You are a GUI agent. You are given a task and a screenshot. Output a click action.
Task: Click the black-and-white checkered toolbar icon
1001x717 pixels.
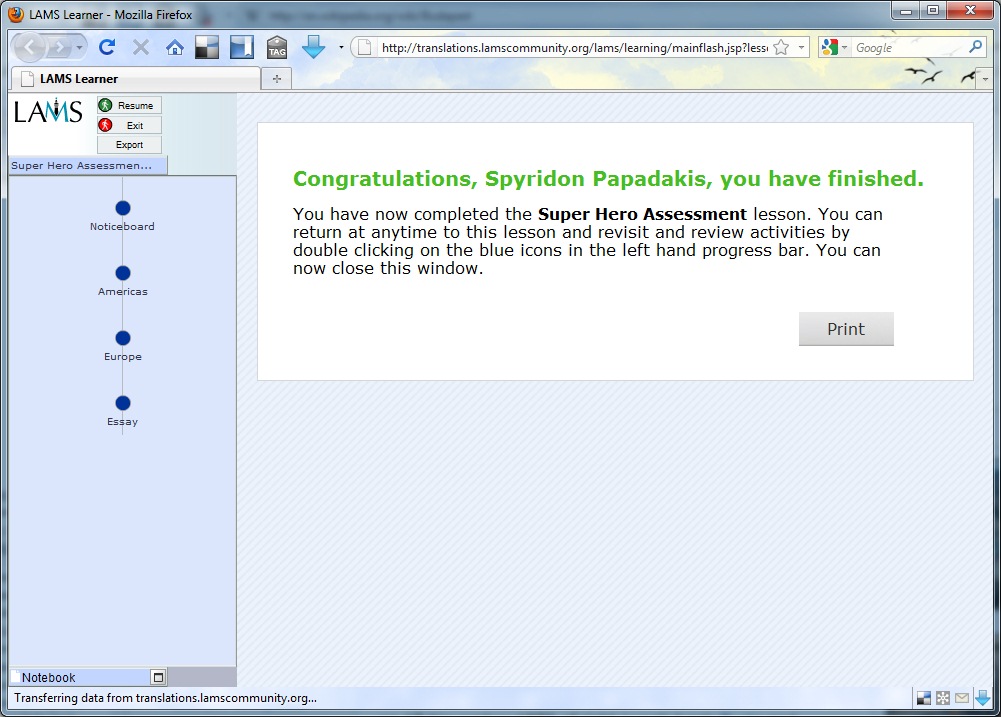coord(207,47)
